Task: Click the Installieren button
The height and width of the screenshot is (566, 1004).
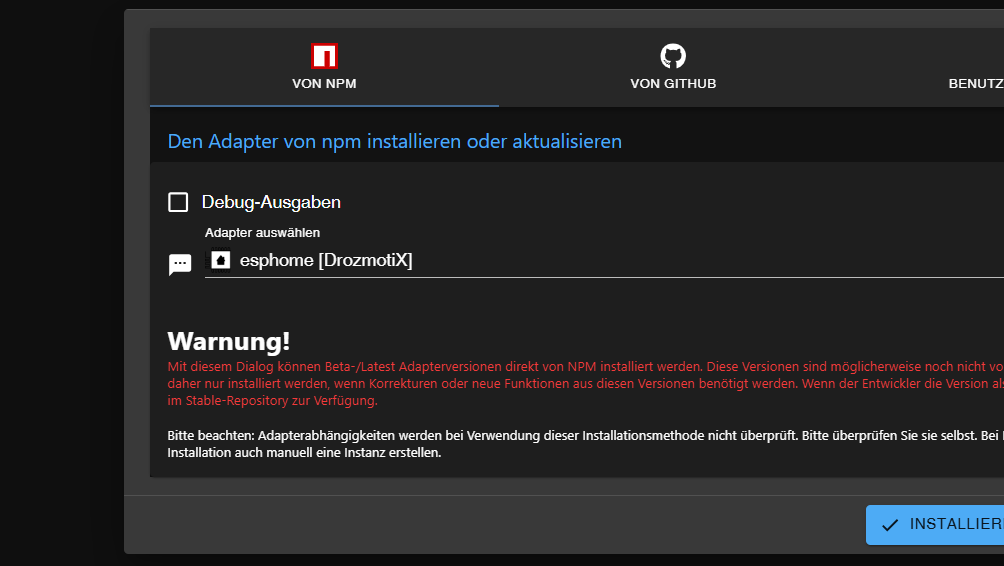Action: (x=935, y=524)
